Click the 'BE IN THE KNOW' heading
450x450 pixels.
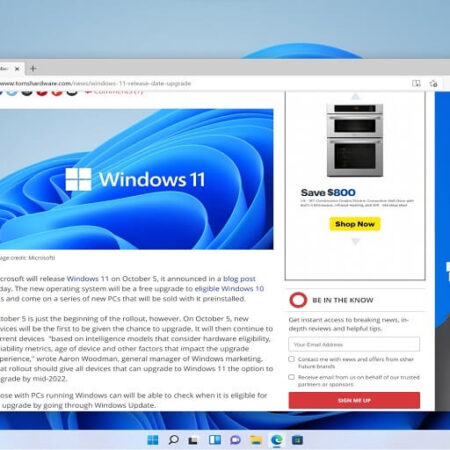click(x=343, y=300)
